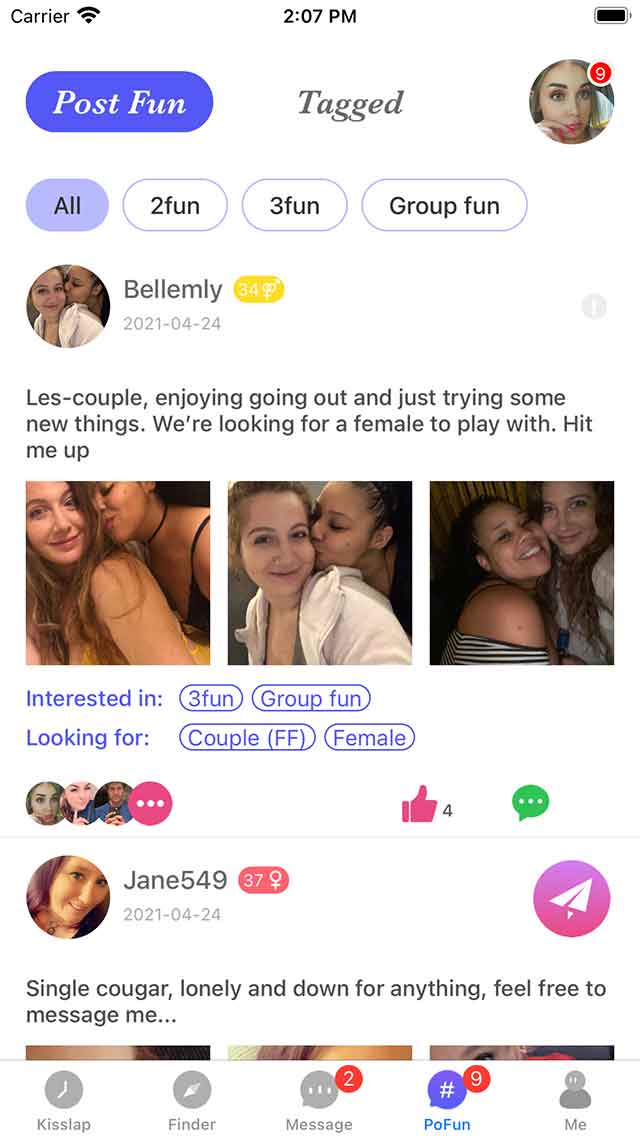
Task: Open Jane549's profile picture
Action: [x=68, y=897]
